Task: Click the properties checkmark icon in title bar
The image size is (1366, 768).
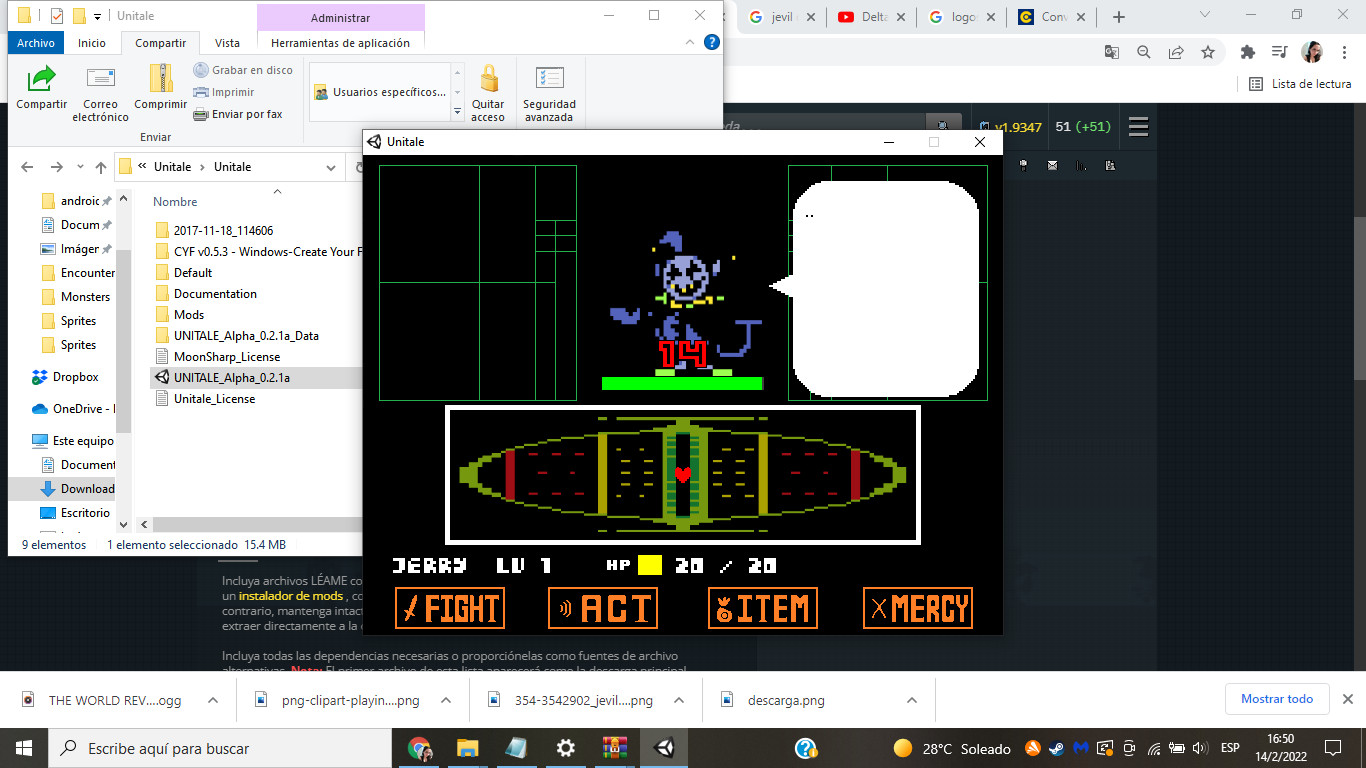Action: [x=56, y=16]
